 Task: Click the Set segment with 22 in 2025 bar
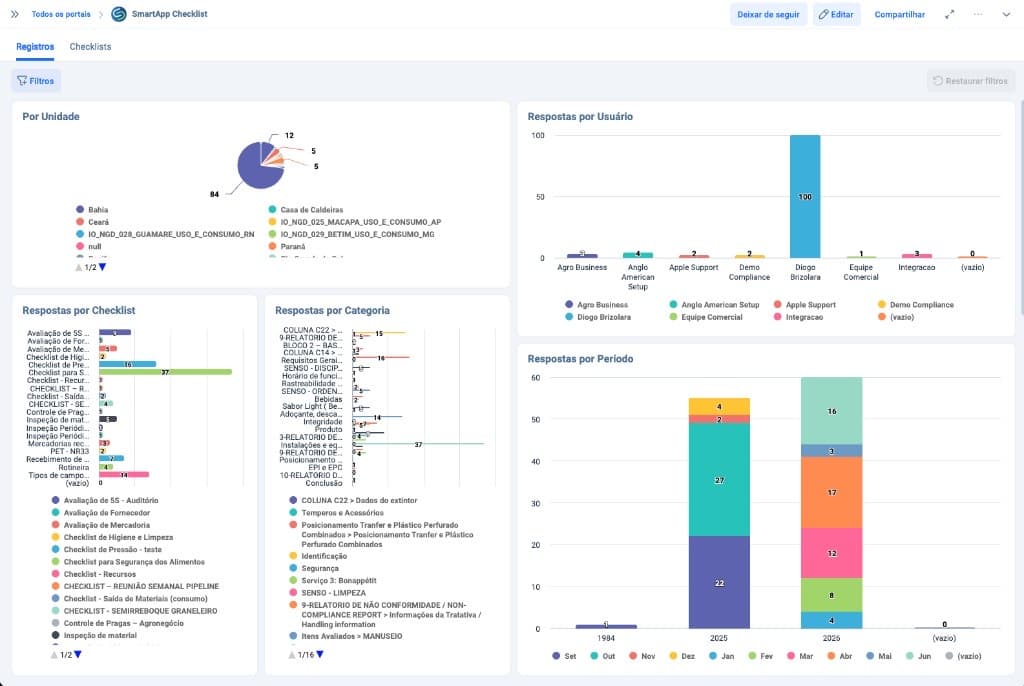pos(719,582)
